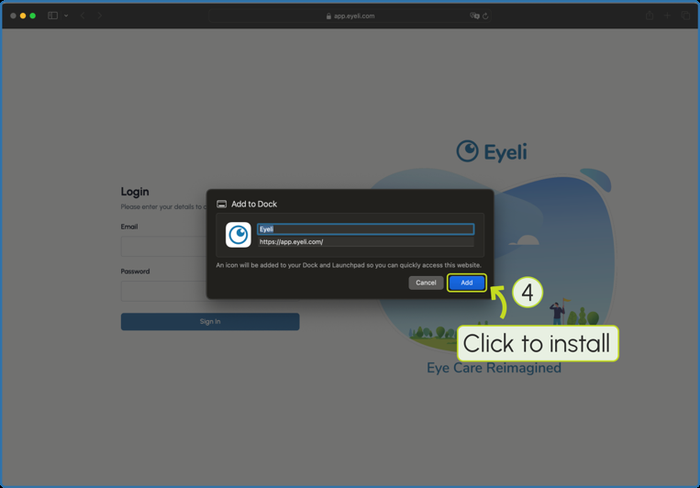
Task: Click the Login heading
Action: click(135, 192)
